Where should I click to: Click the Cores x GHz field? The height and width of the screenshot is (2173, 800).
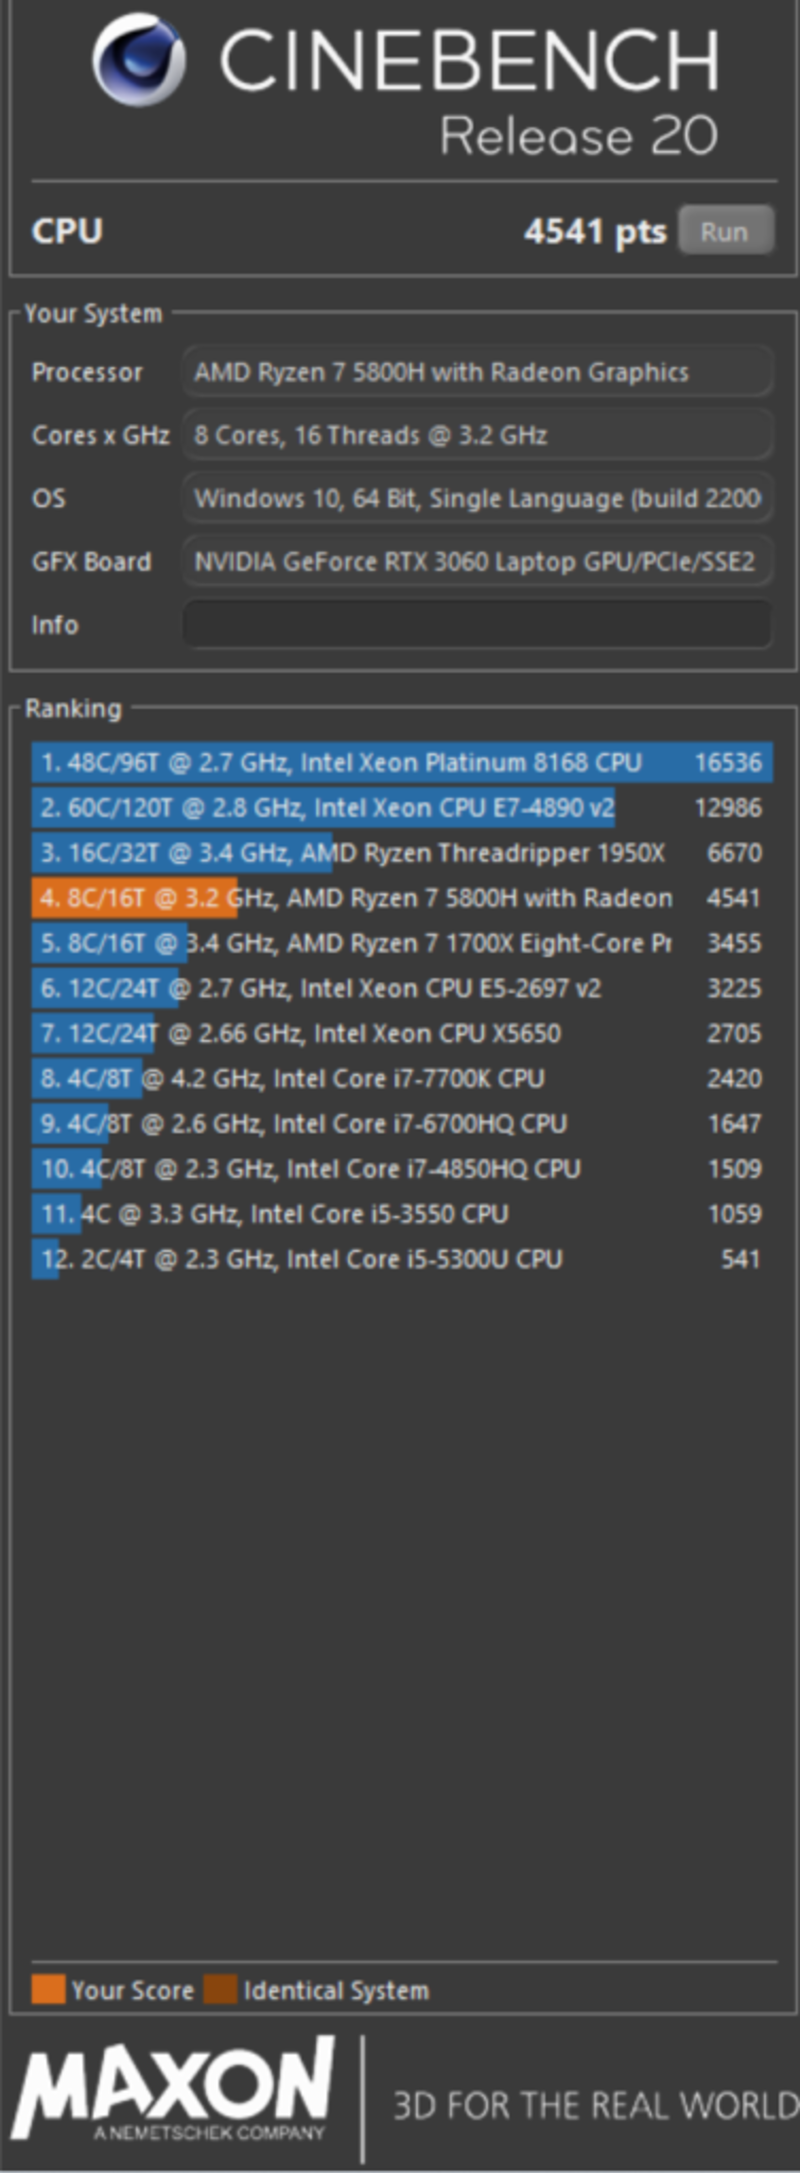point(477,435)
